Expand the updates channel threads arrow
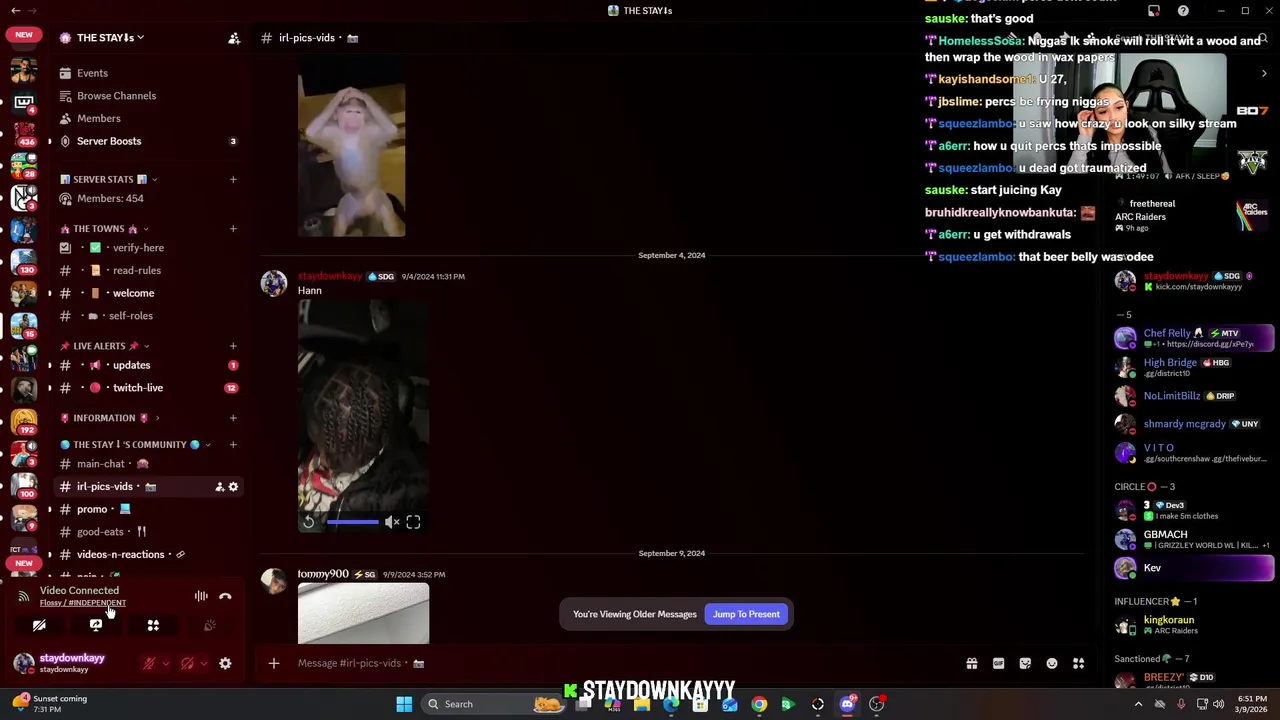The width and height of the screenshot is (1280, 720). [50, 366]
